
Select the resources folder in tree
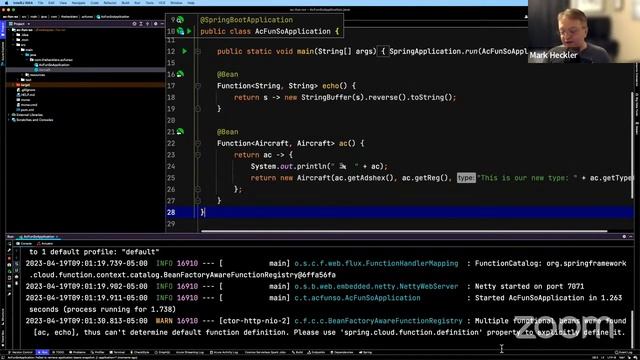click(x=36, y=75)
